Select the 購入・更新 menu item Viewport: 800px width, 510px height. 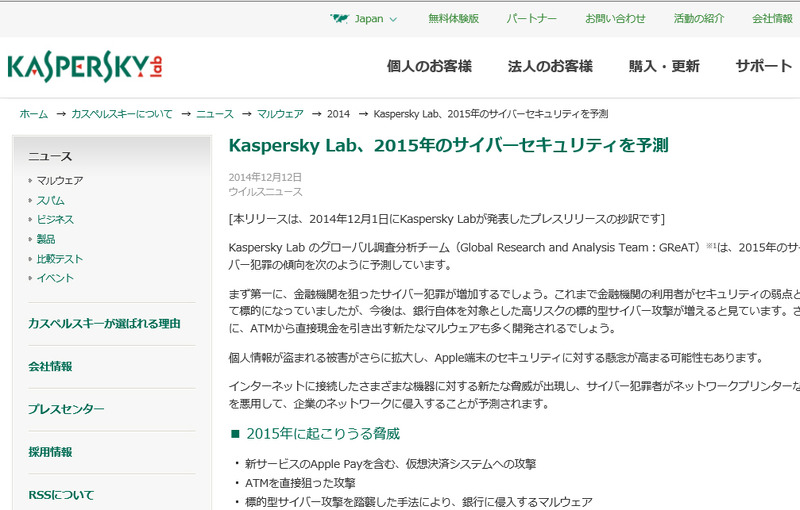point(664,67)
